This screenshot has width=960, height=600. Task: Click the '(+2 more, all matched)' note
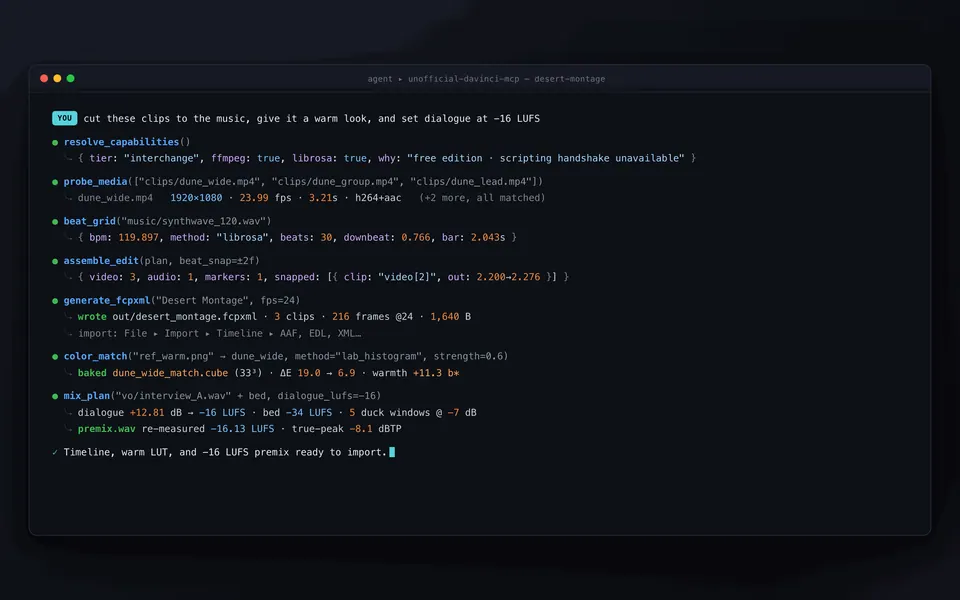(482, 198)
